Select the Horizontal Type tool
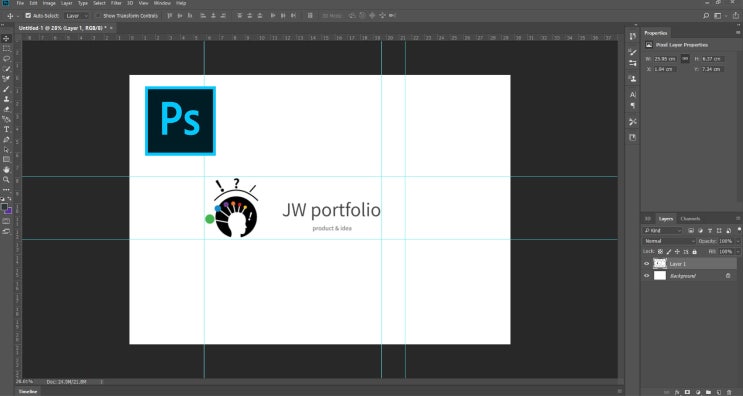This screenshot has height=396, width=743. [x=7, y=129]
